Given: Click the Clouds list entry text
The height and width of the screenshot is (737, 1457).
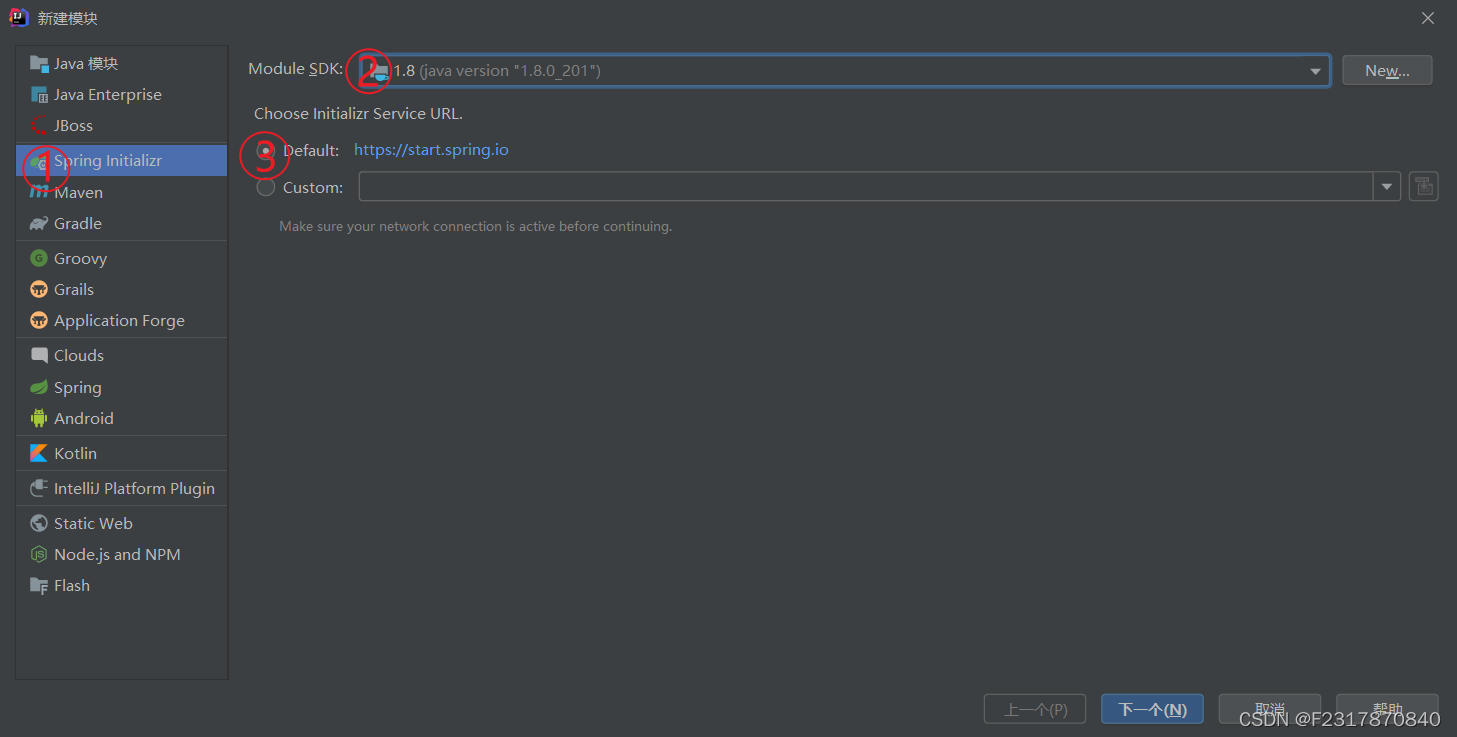Looking at the screenshot, I should tap(79, 355).
